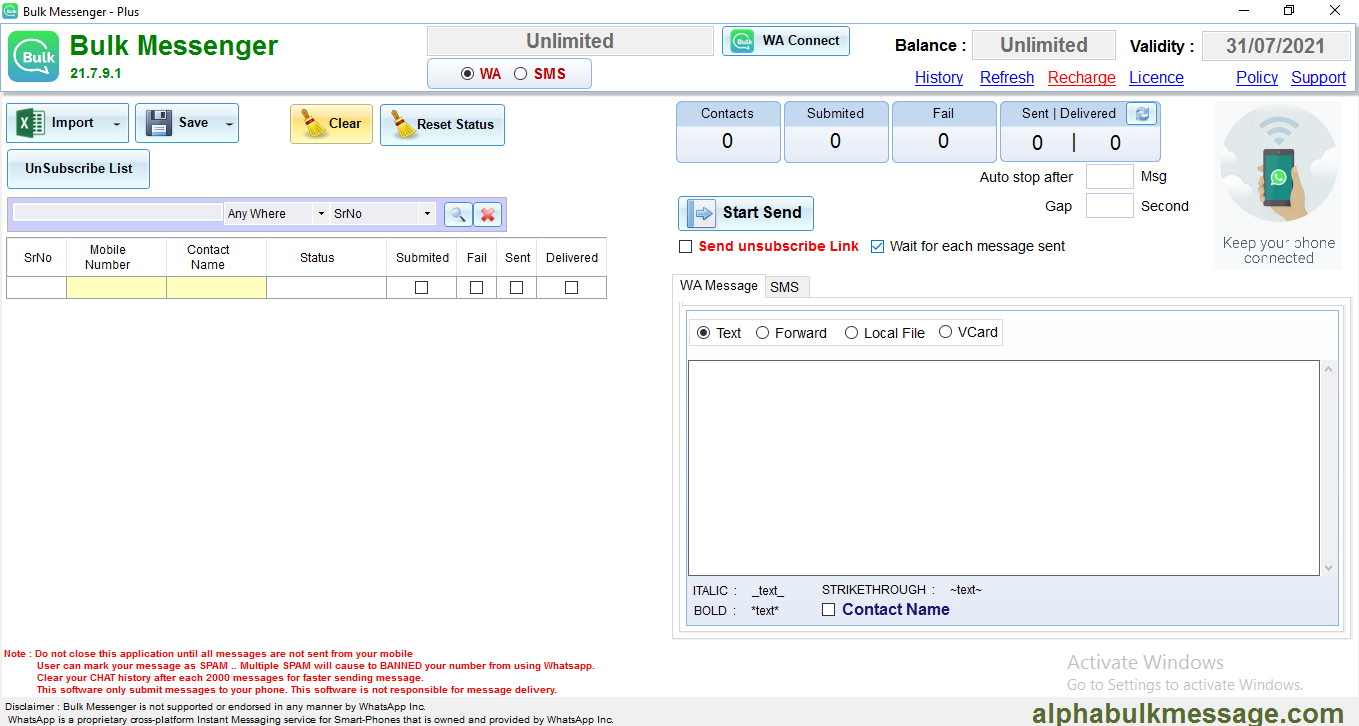Tick the Sent checkbox in the grid row
1359x726 pixels.
(x=517, y=288)
